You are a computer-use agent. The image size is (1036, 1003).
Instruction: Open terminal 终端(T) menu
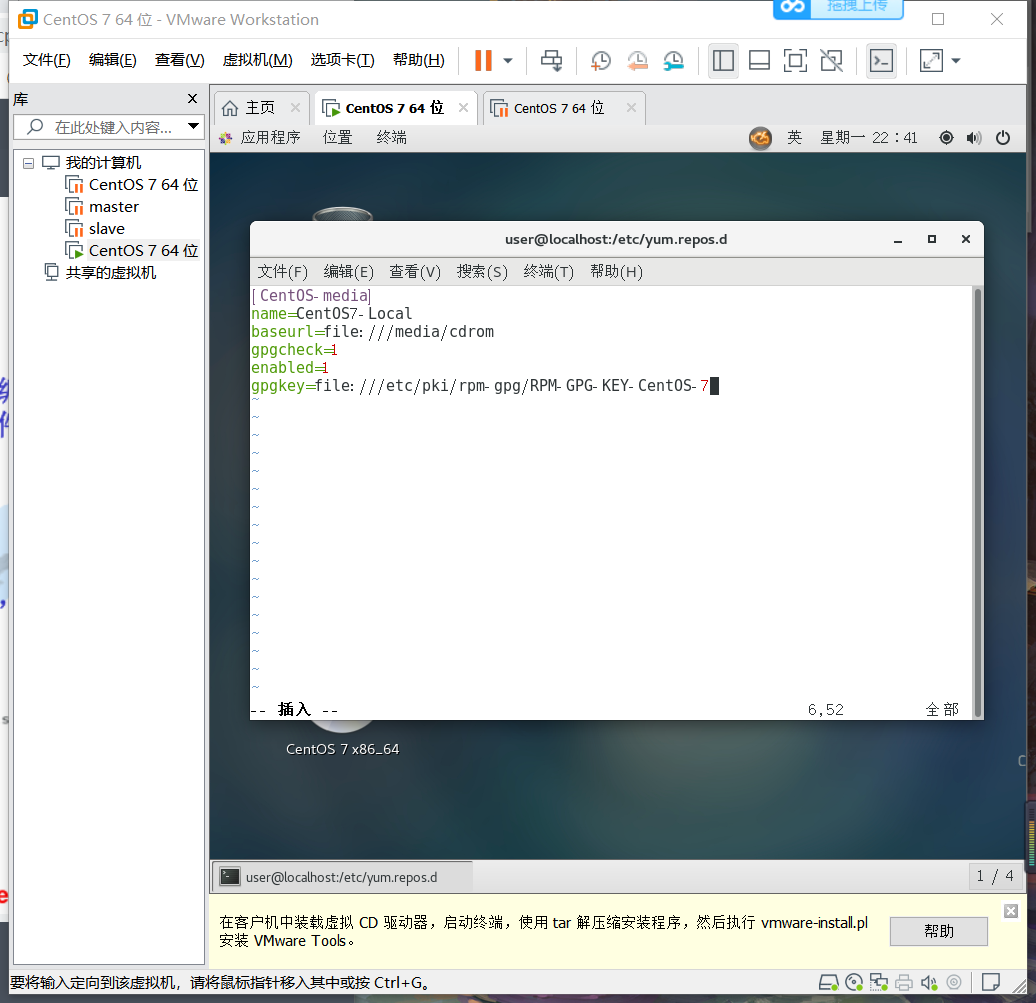coord(548,272)
